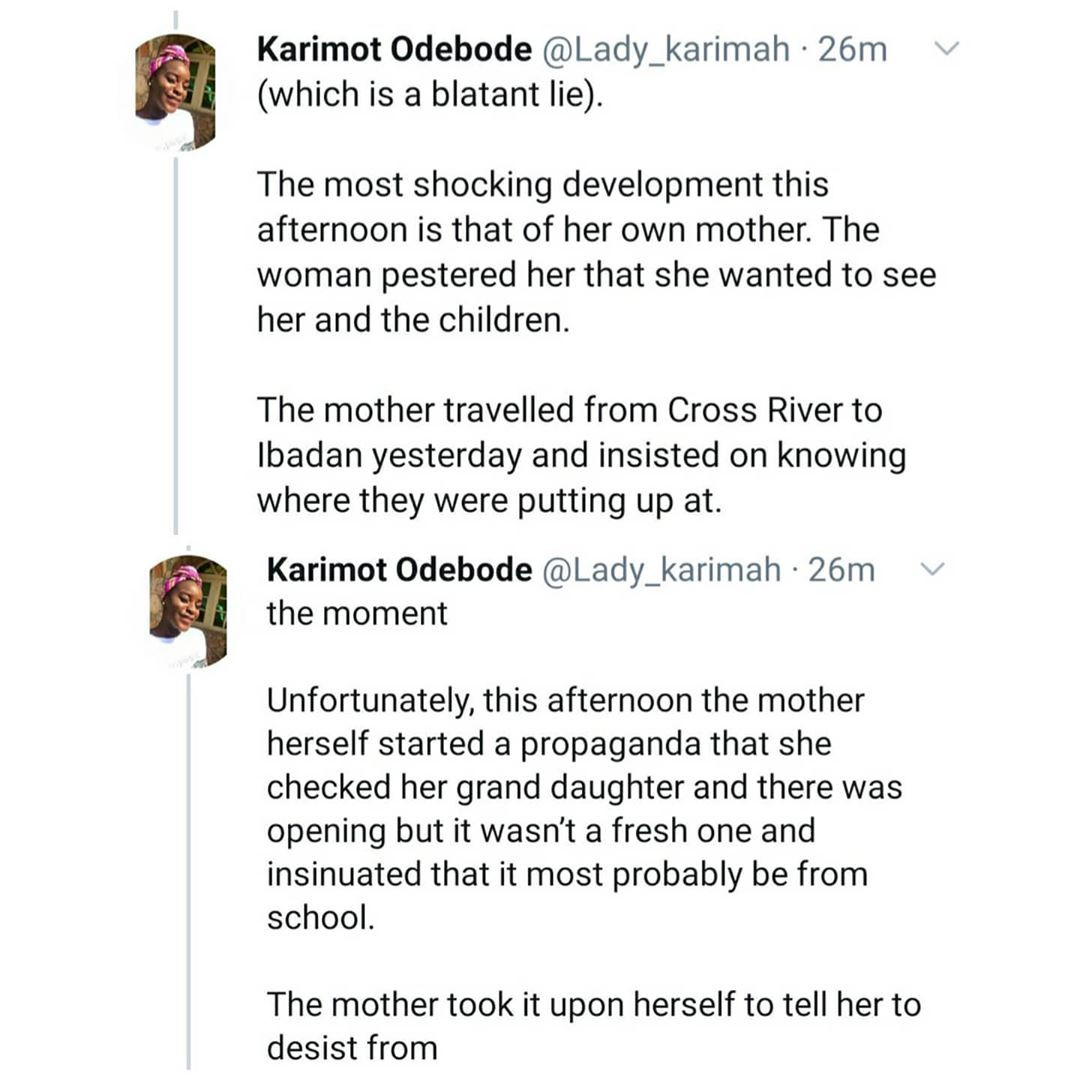Expand the second tweet's chevron options menu
Viewport: 1080px width, 1080px height.
pyautogui.click(x=933, y=569)
